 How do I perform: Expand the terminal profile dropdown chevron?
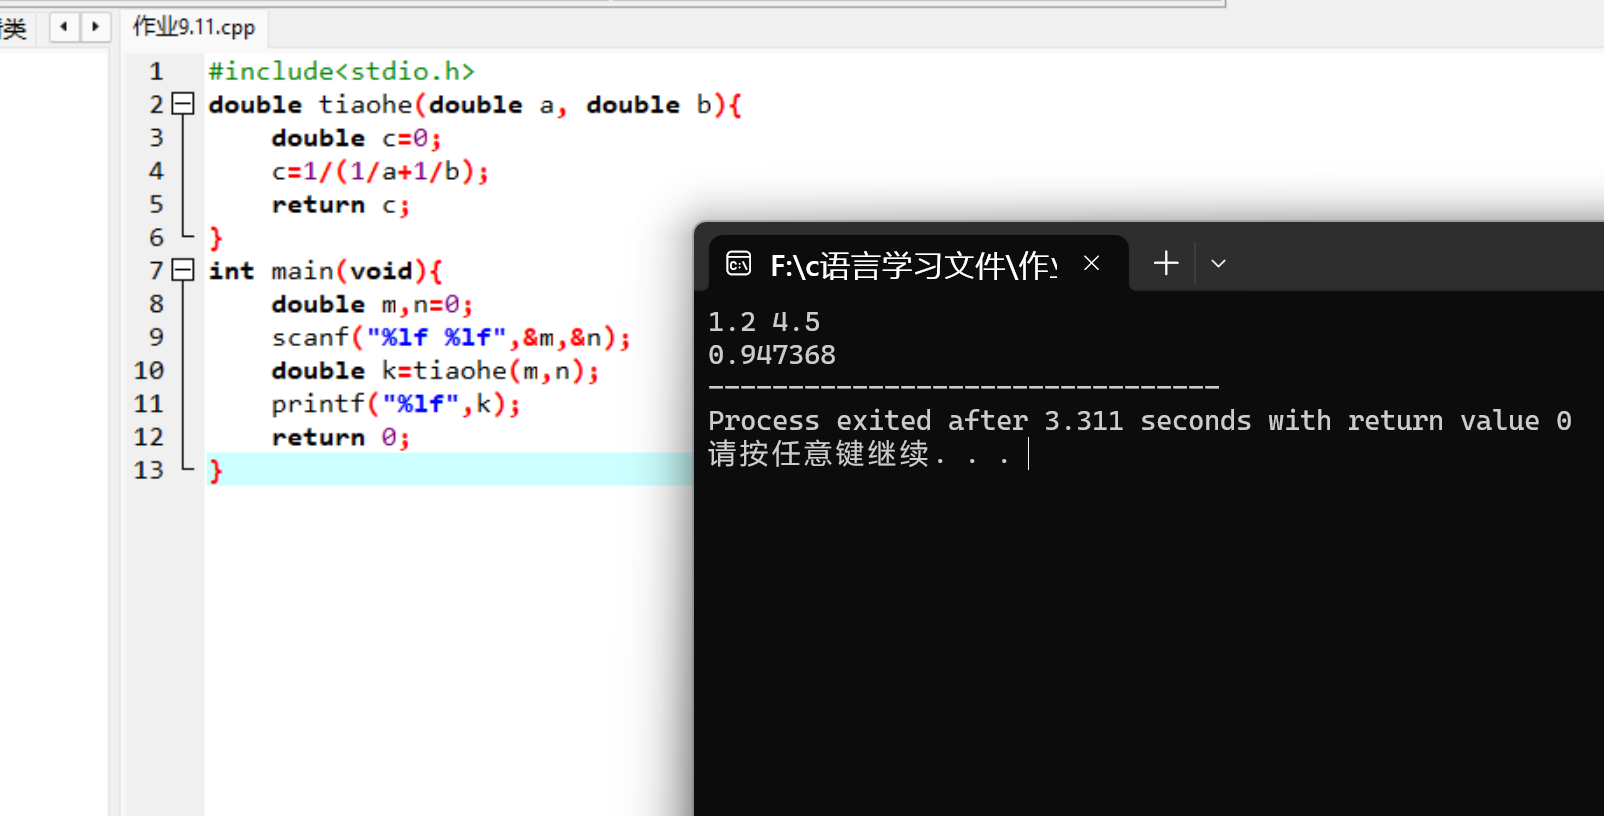pyautogui.click(x=1218, y=264)
